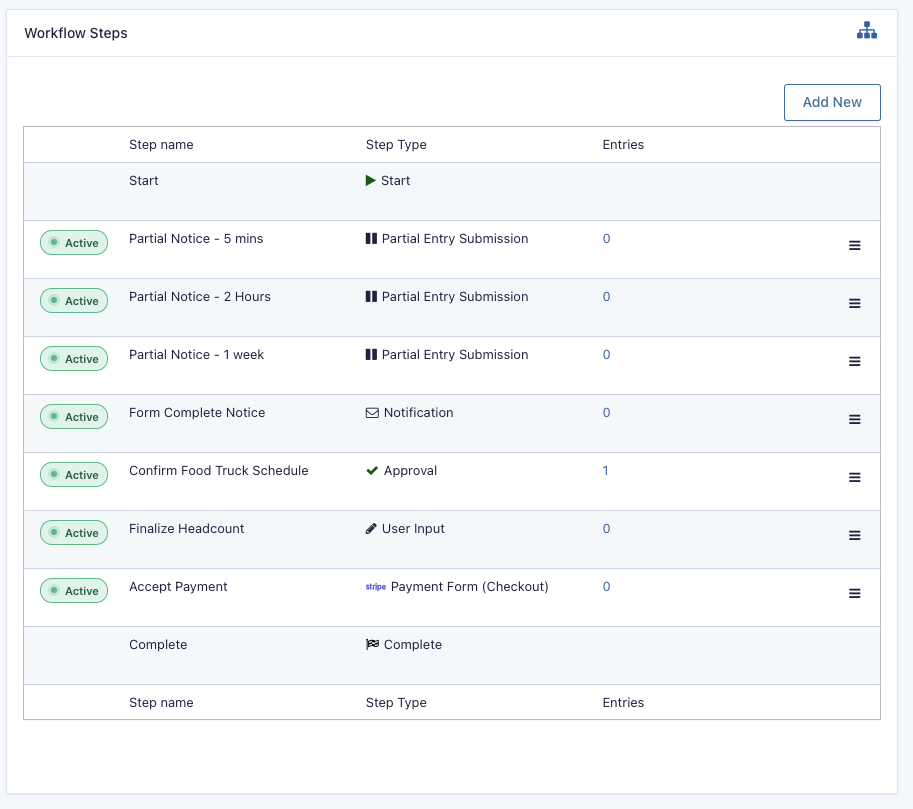Click pause icon in Partial Notice - 5 mins row
The height and width of the screenshot is (809, 913).
[x=371, y=238]
